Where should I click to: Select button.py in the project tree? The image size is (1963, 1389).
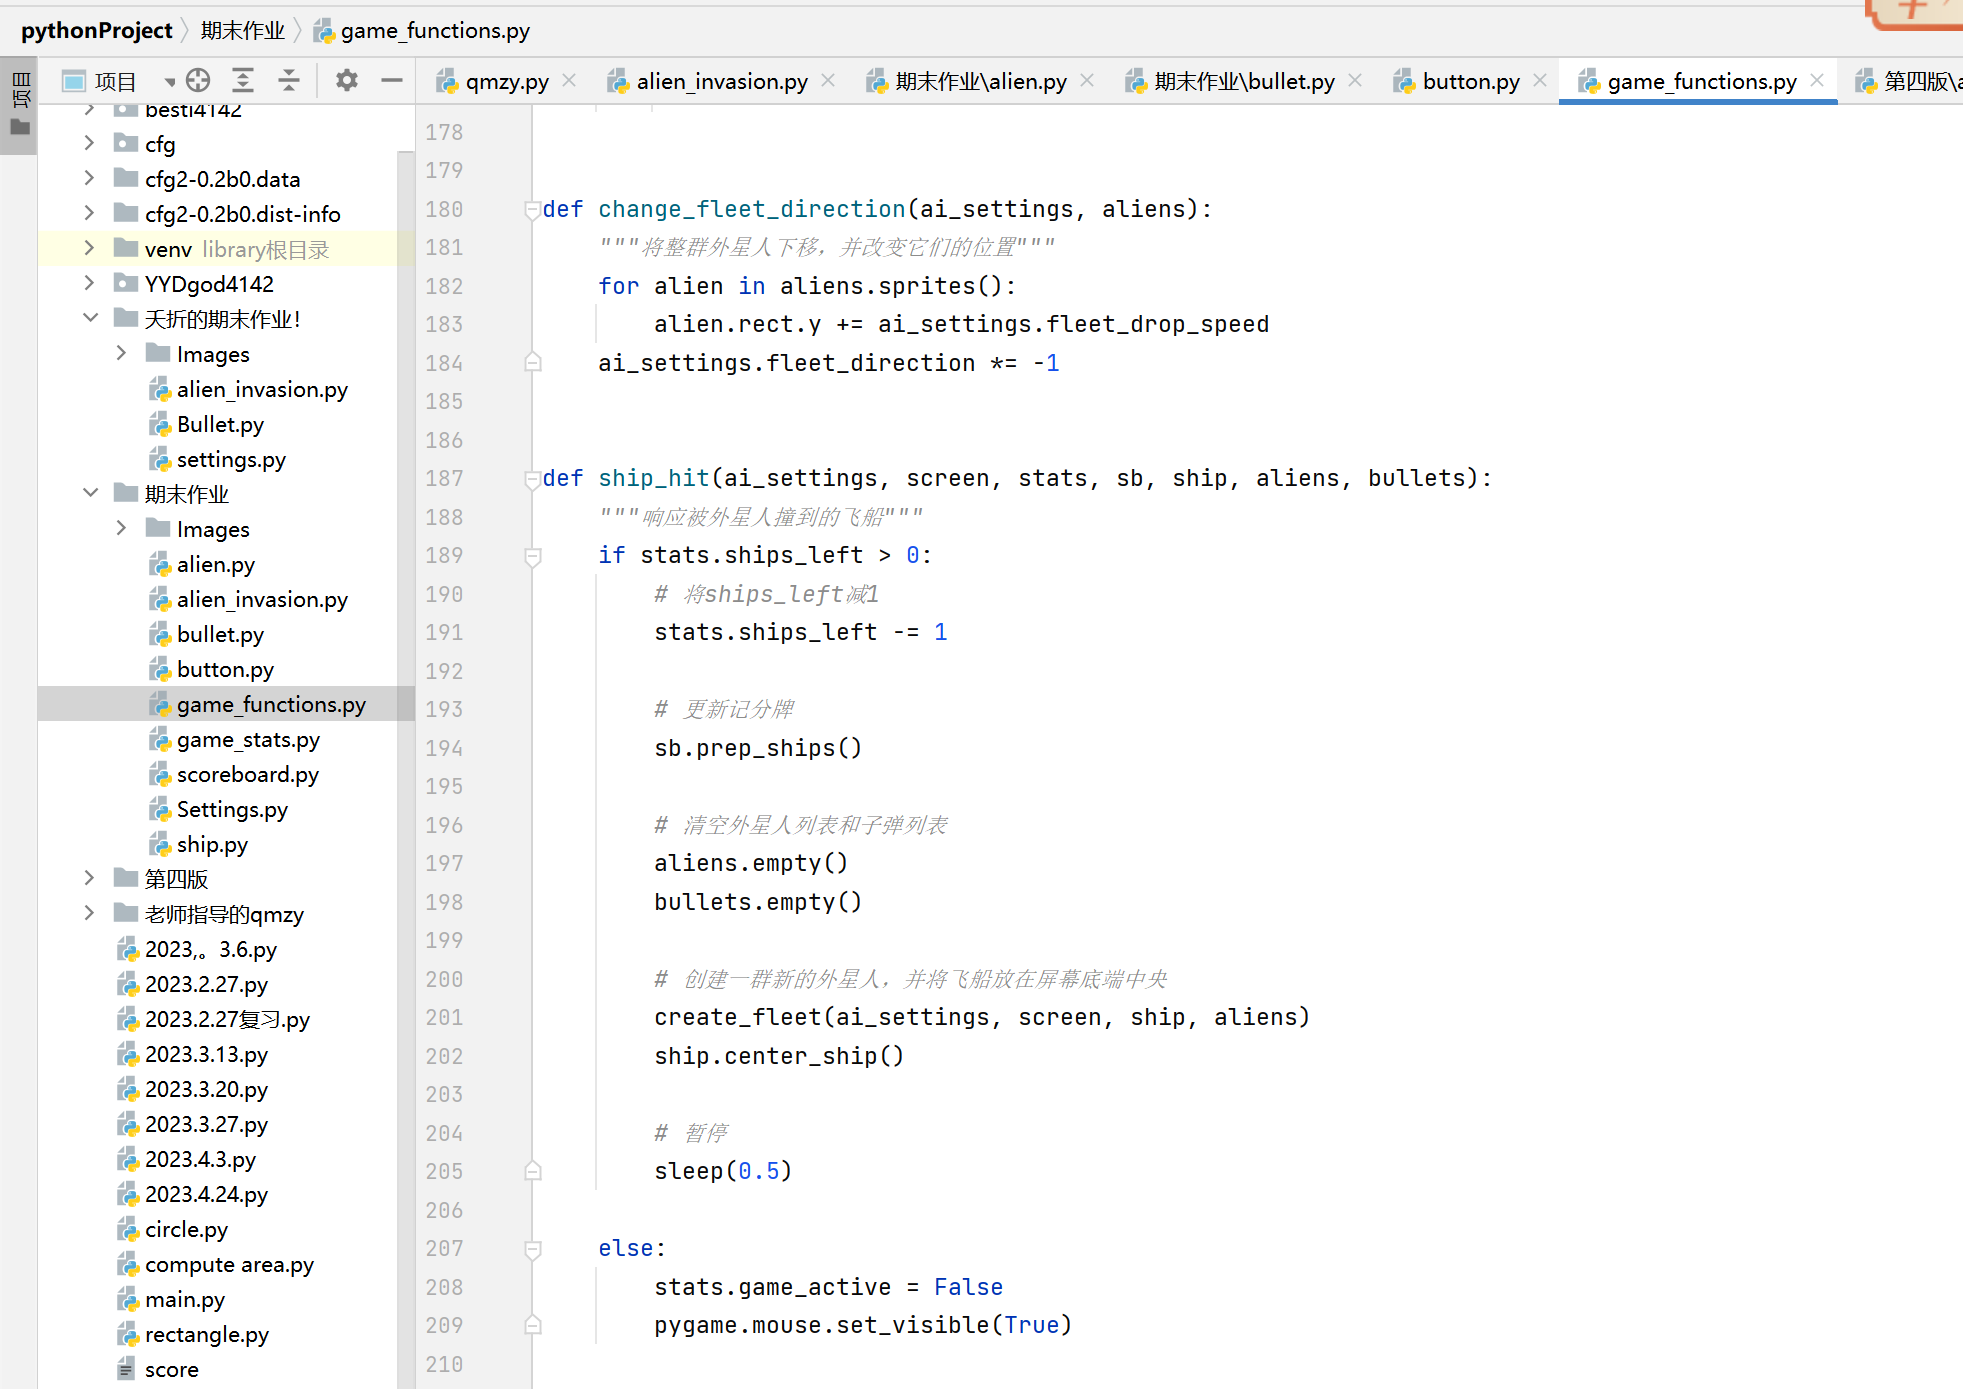point(225,669)
